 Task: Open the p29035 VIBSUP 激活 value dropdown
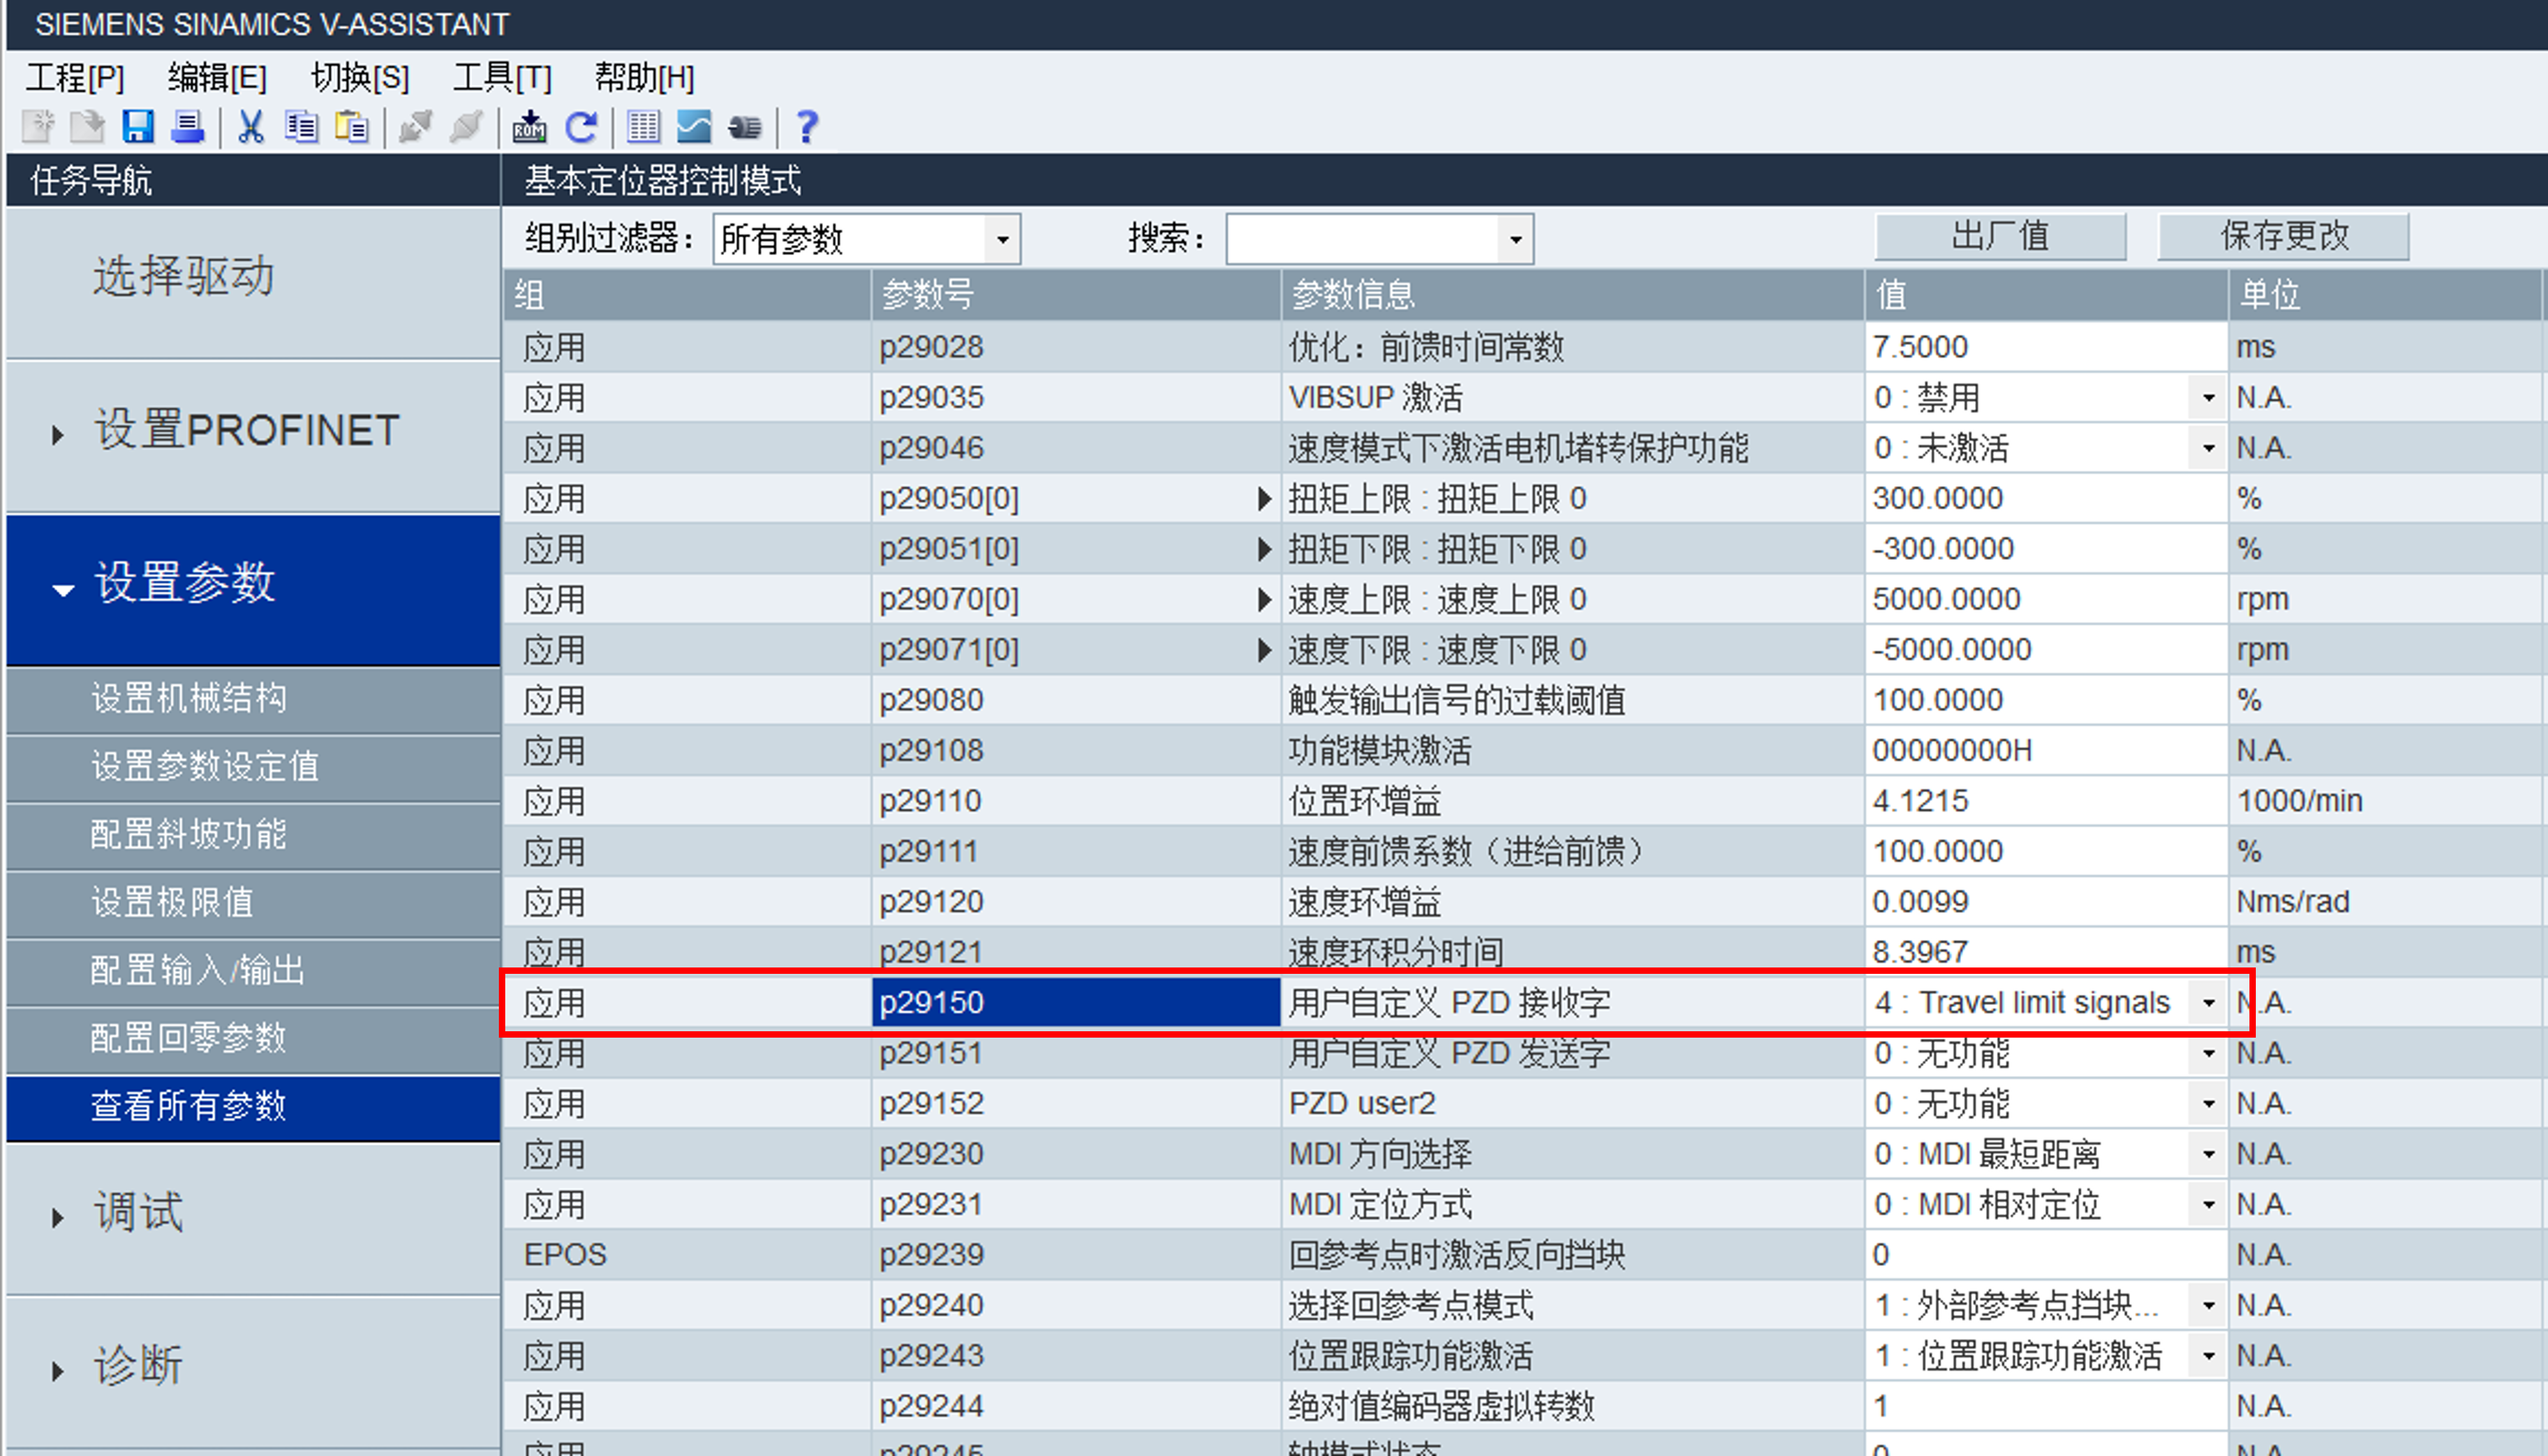(2208, 398)
